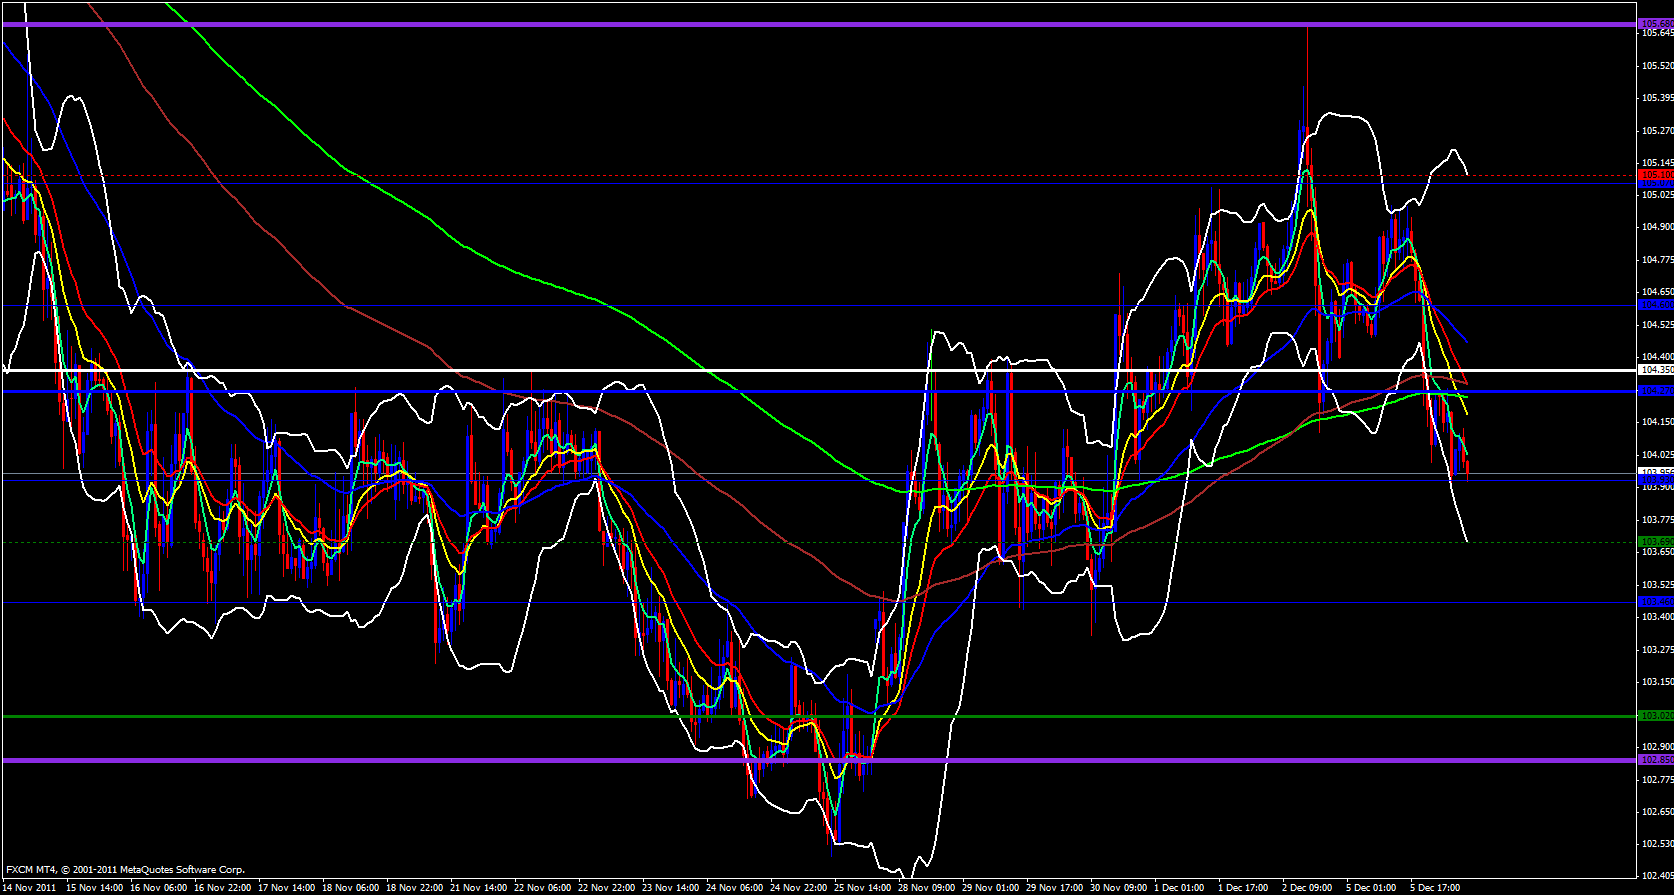Click the 30 Nov 09:00 time label
This screenshot has width=1674, height=895.
[x=1119, y=887]
